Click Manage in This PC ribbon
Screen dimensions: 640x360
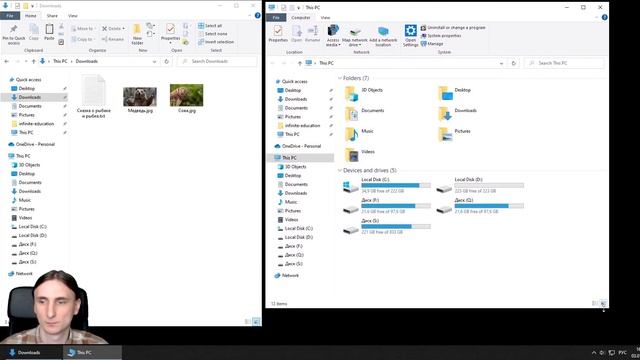pos(432,44)
